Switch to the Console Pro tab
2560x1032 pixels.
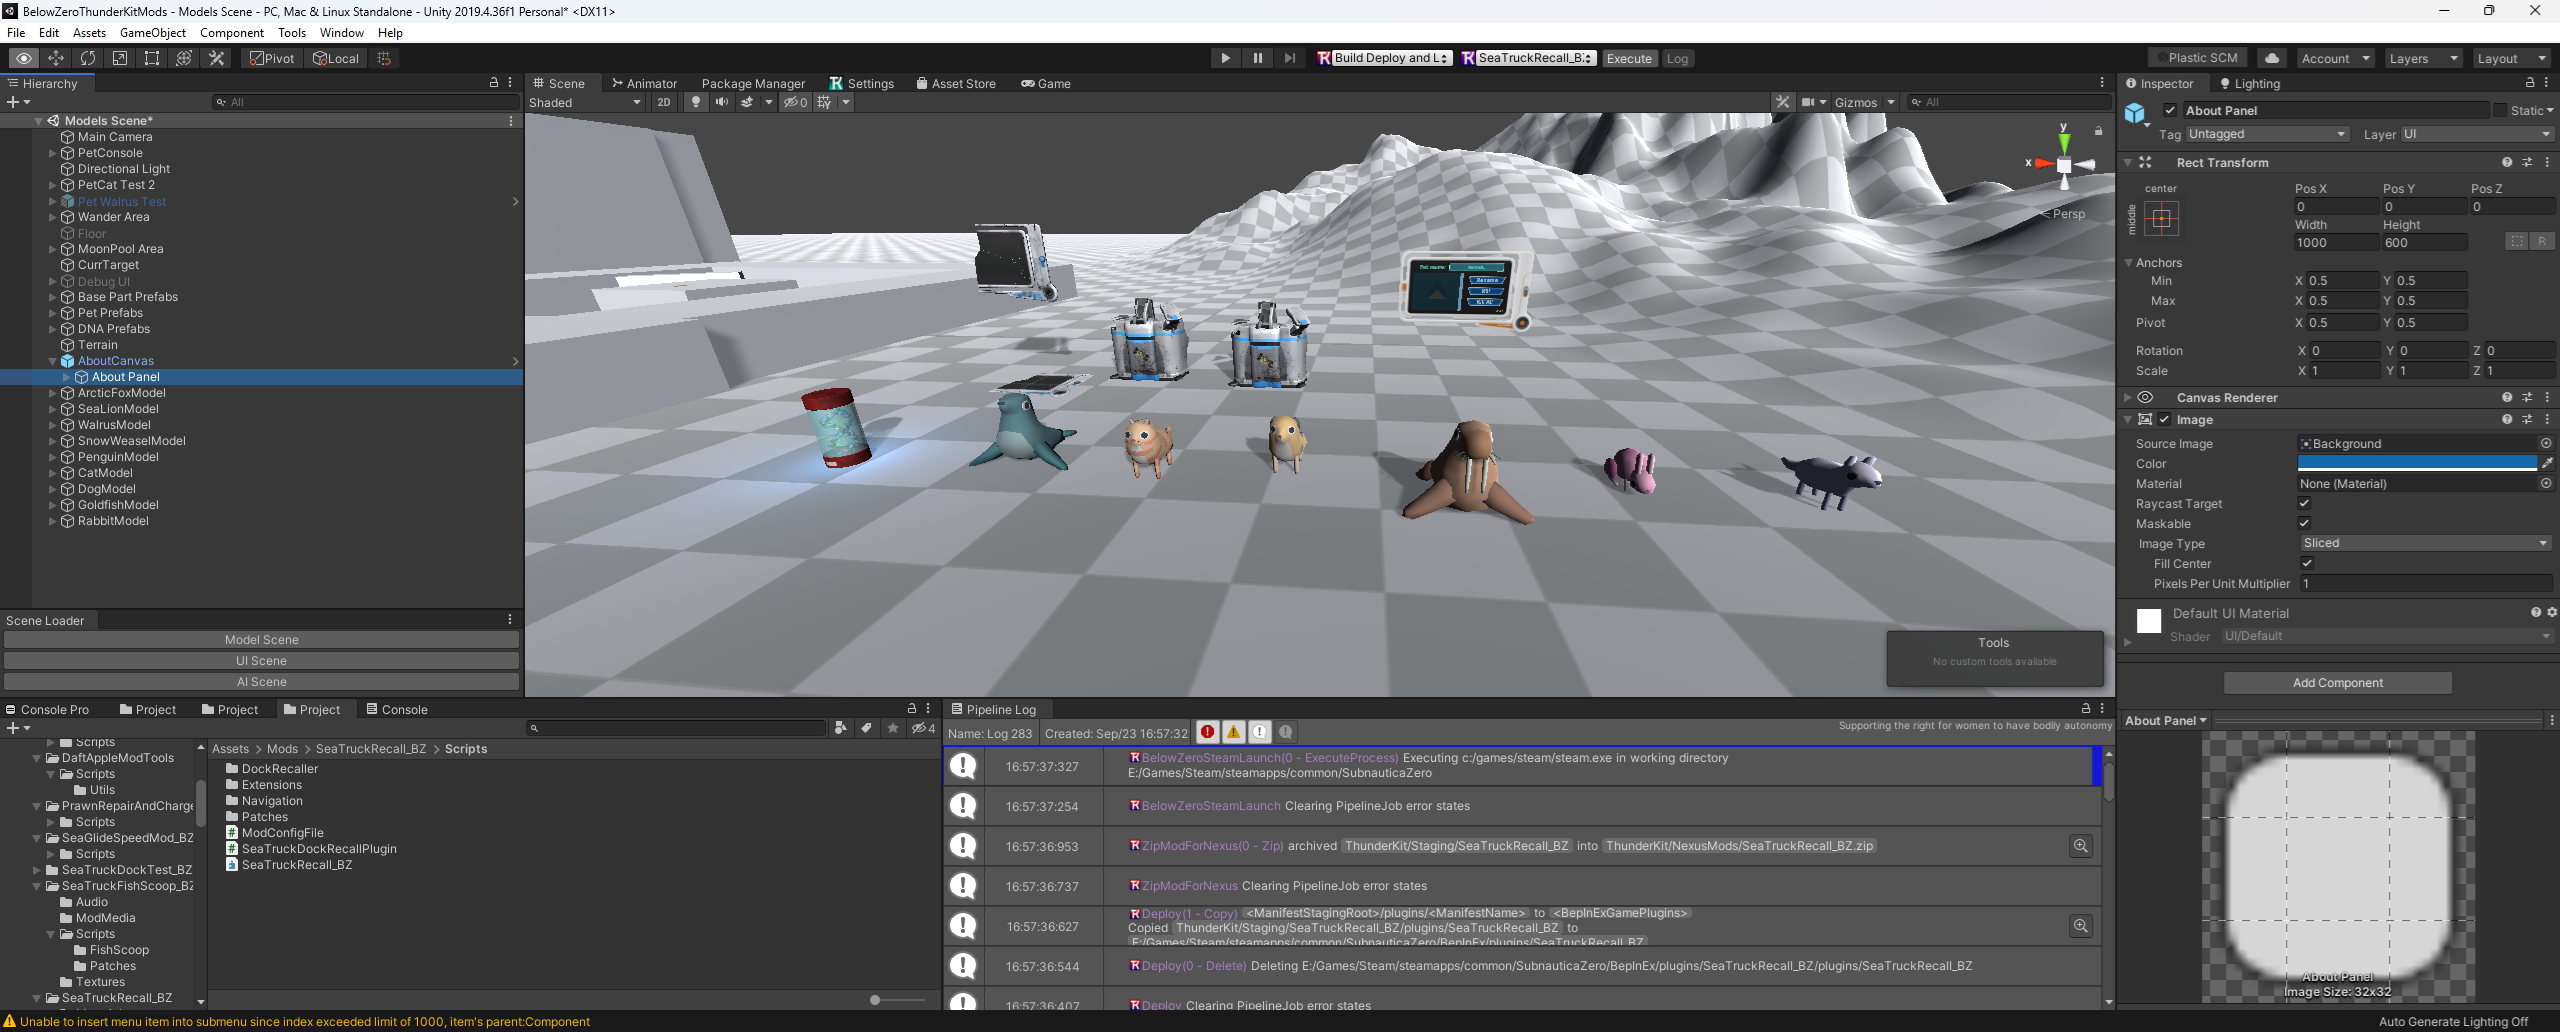pos(48,709)
